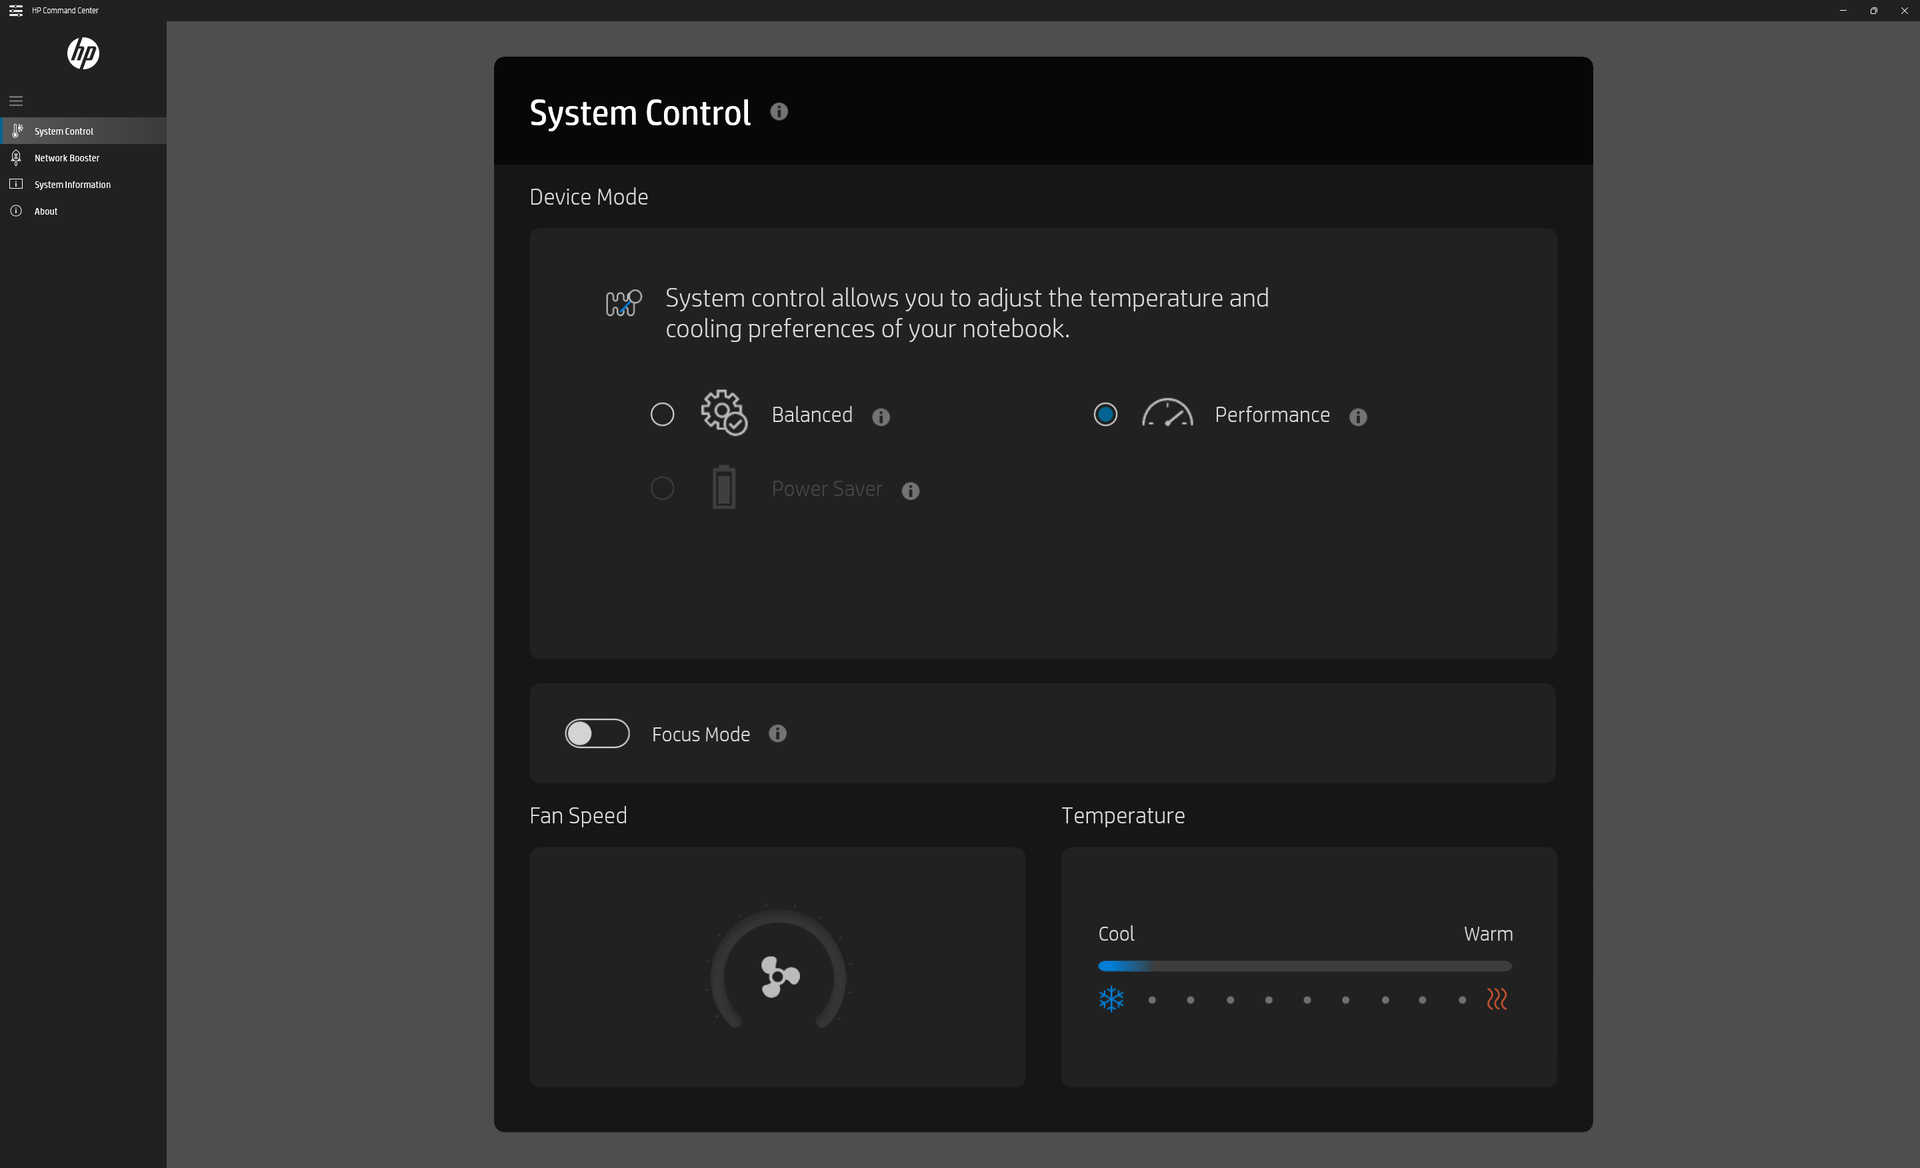Show info for Performance mode
1920x1168 pixels.
1358,417
